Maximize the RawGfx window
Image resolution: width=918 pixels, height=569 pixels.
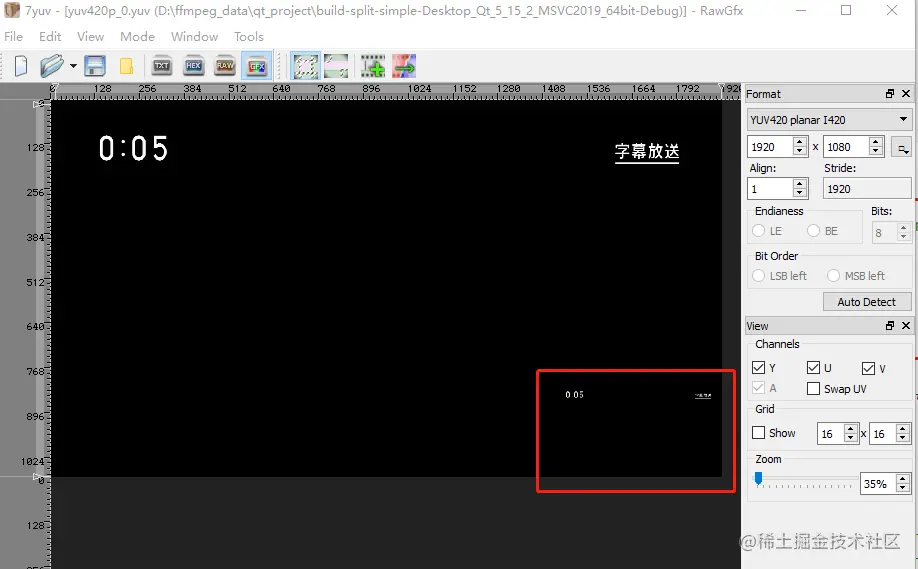pos(846,10)
